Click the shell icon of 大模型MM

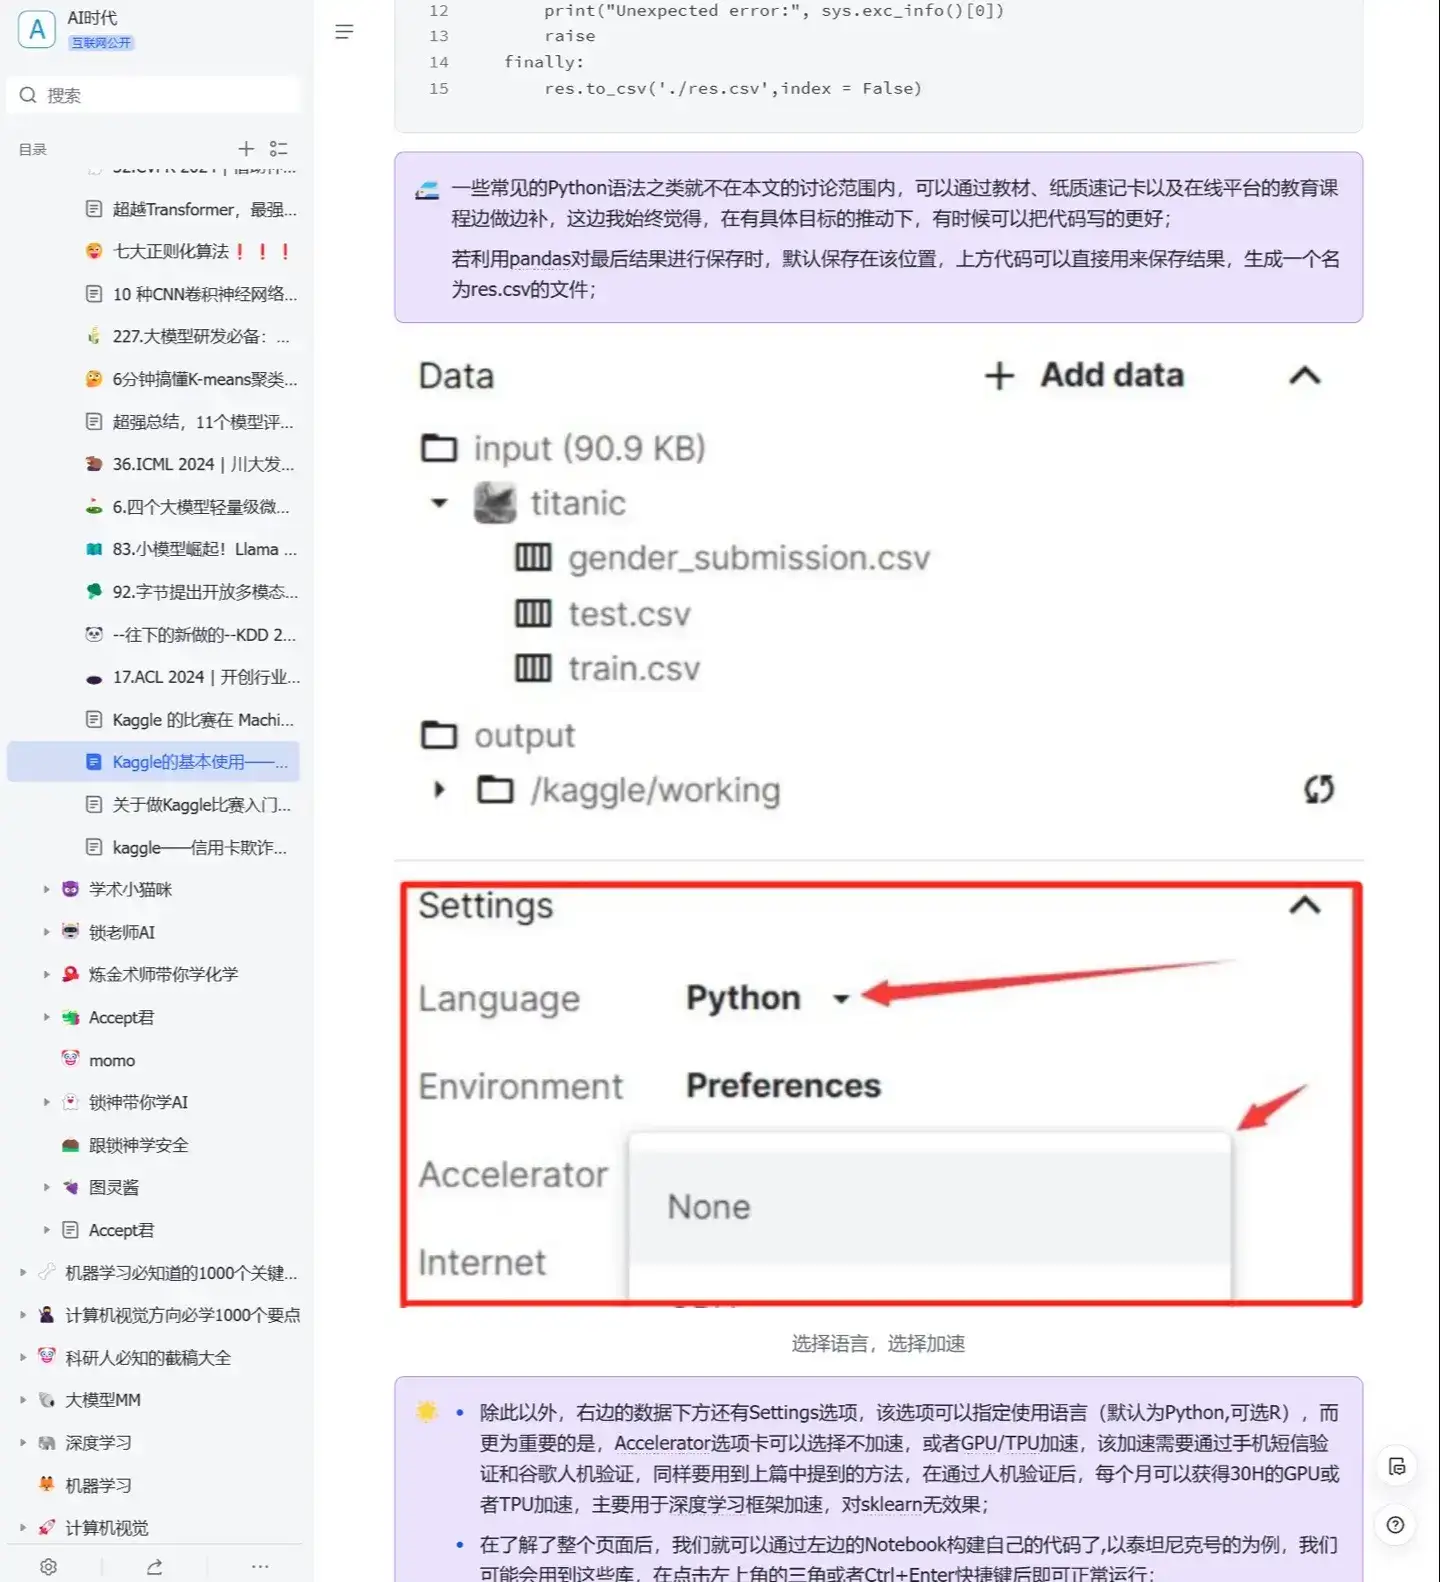click(x=46, y=1400)
